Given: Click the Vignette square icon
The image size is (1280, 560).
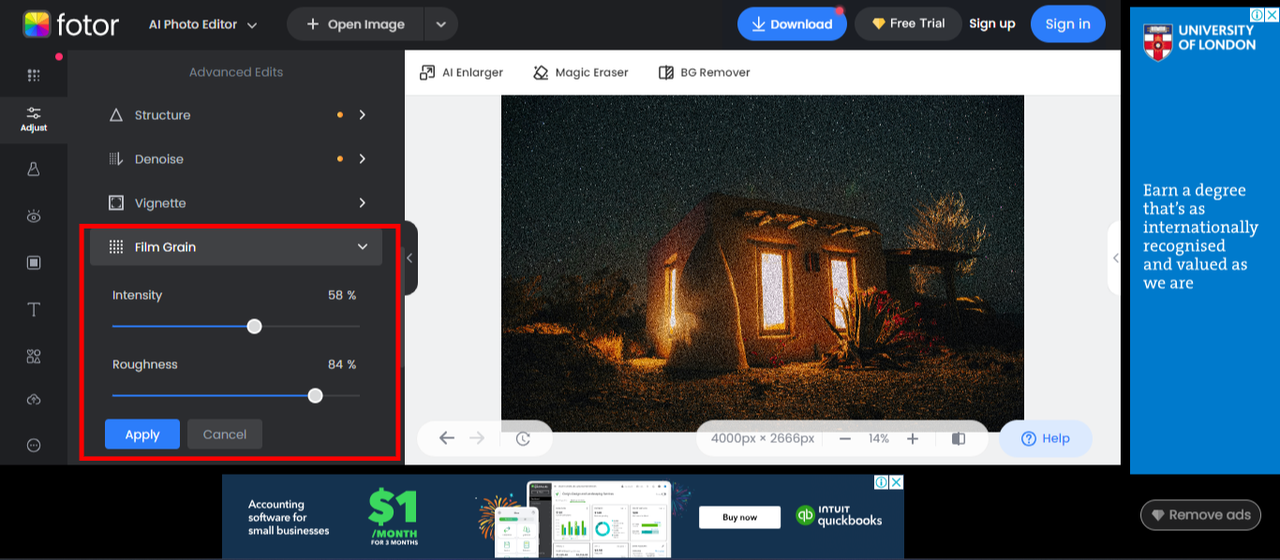Looking at the screenshot, I should click(116, 203).
